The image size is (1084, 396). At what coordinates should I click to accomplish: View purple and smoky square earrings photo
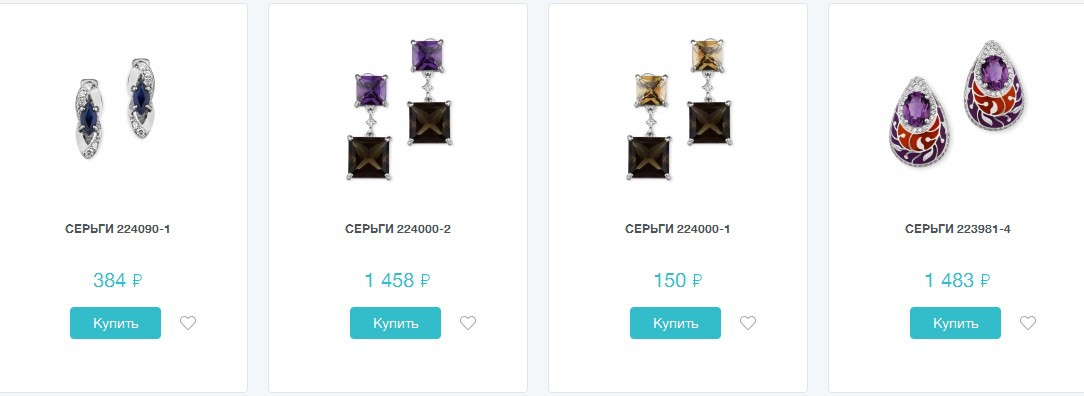399,109
